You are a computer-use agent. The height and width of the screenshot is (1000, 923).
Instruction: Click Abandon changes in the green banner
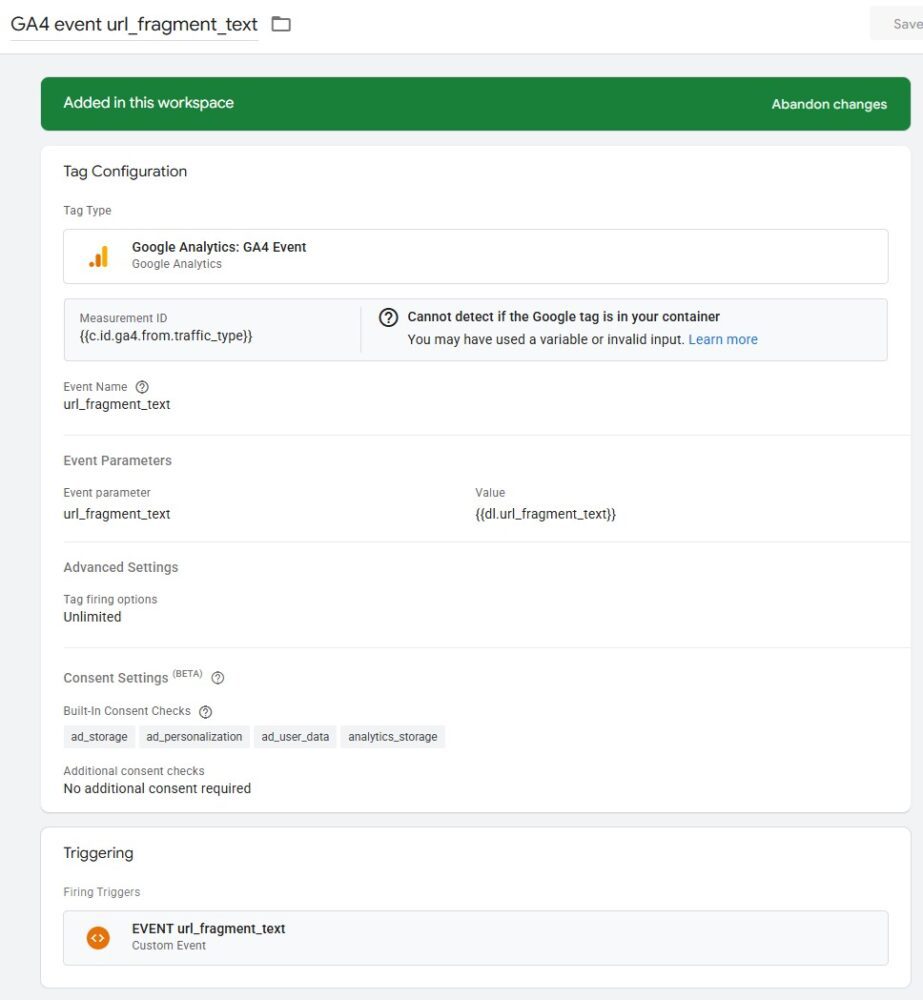pos(828,104)
